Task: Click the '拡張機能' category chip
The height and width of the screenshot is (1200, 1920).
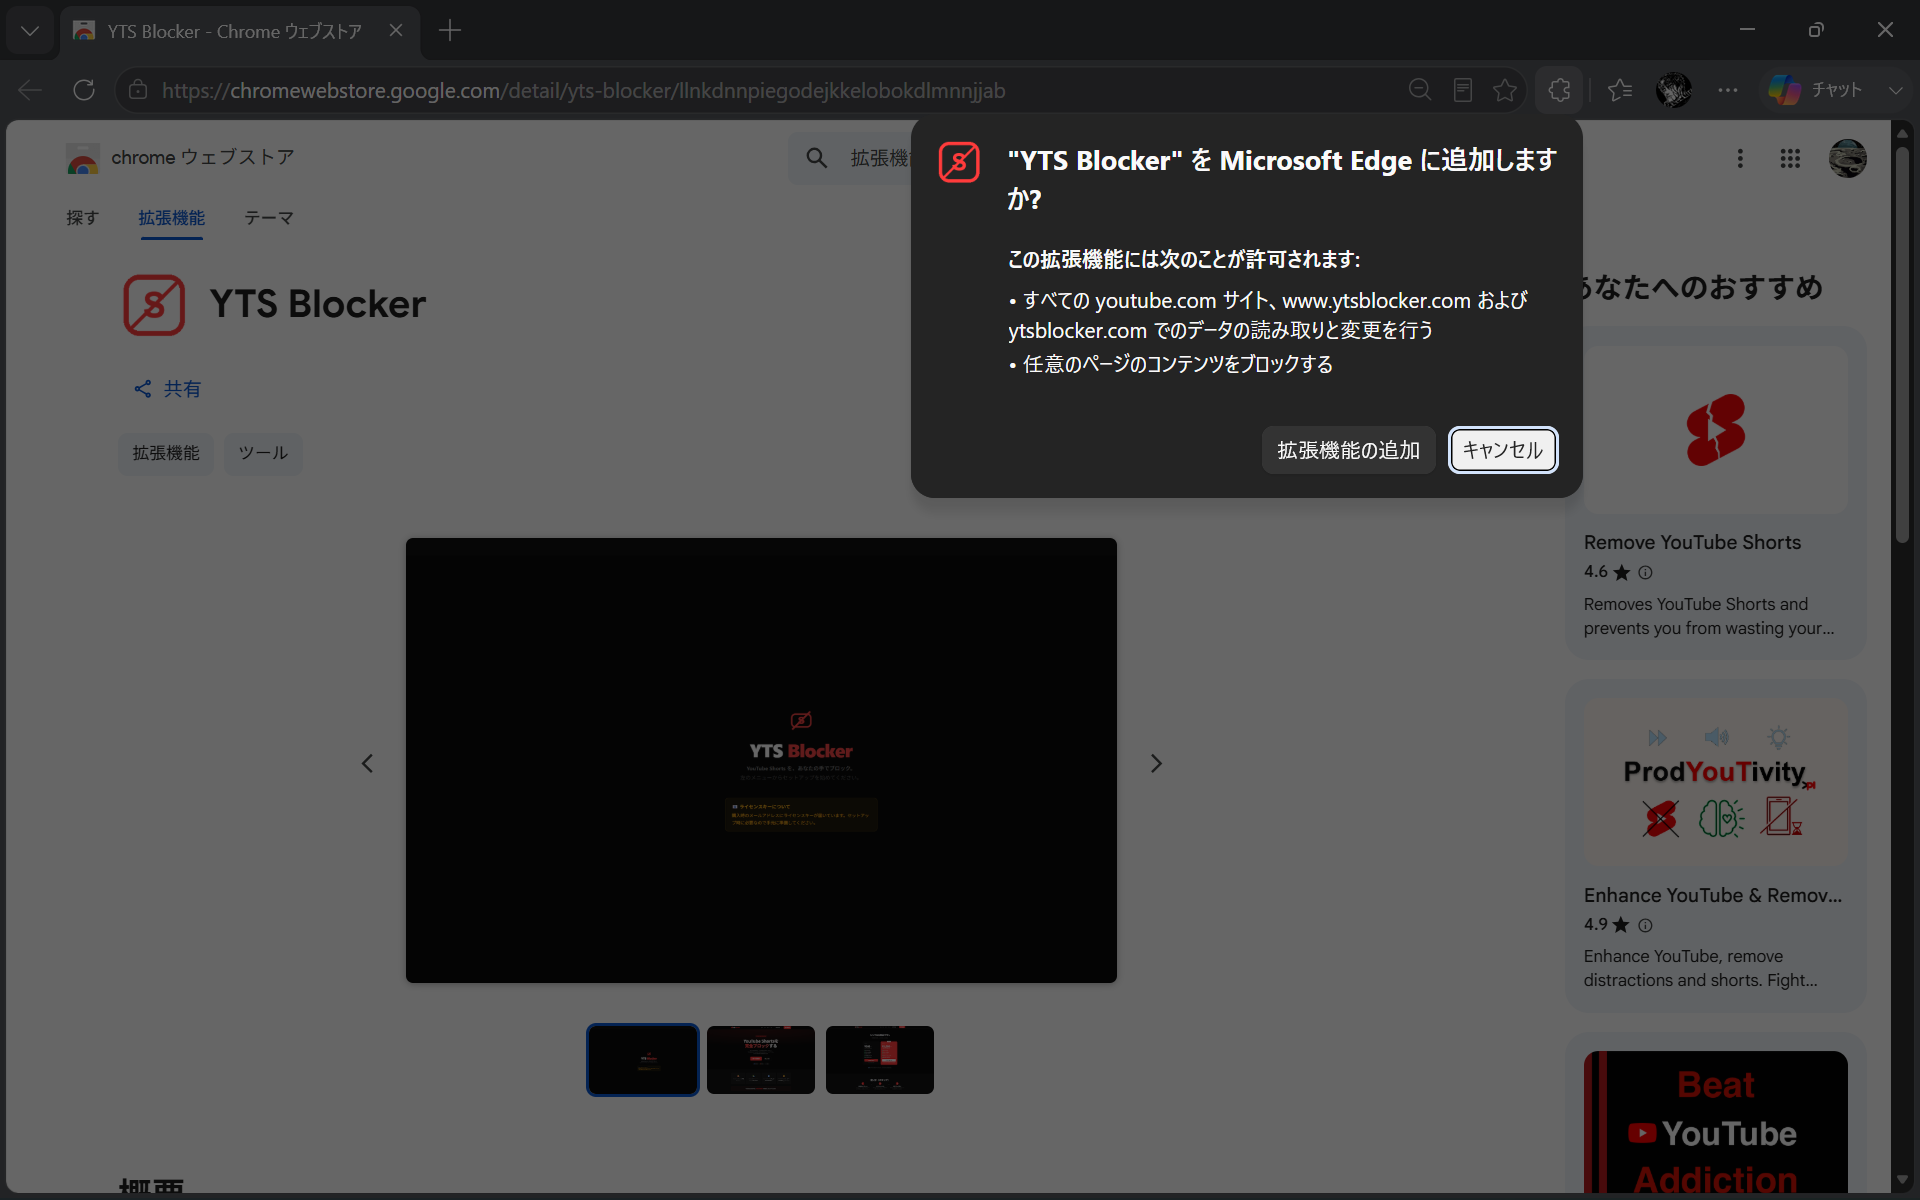Action: click(x=166, y=453)
